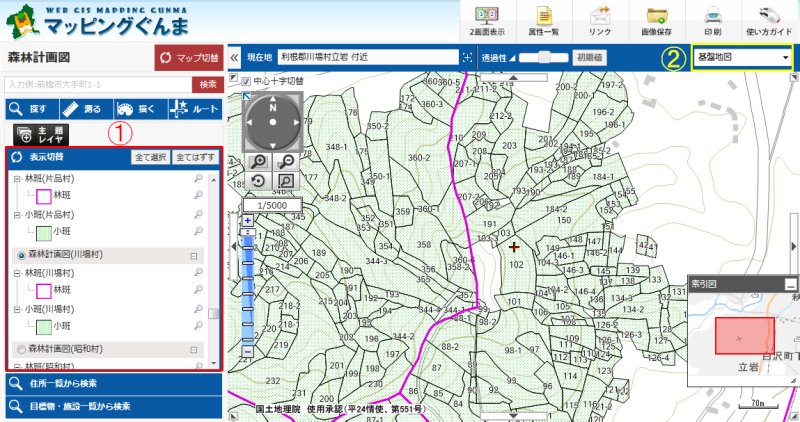Collapse the 森林計画図(川場村) group box
The image size is (800, 422).
coord(194,256)
